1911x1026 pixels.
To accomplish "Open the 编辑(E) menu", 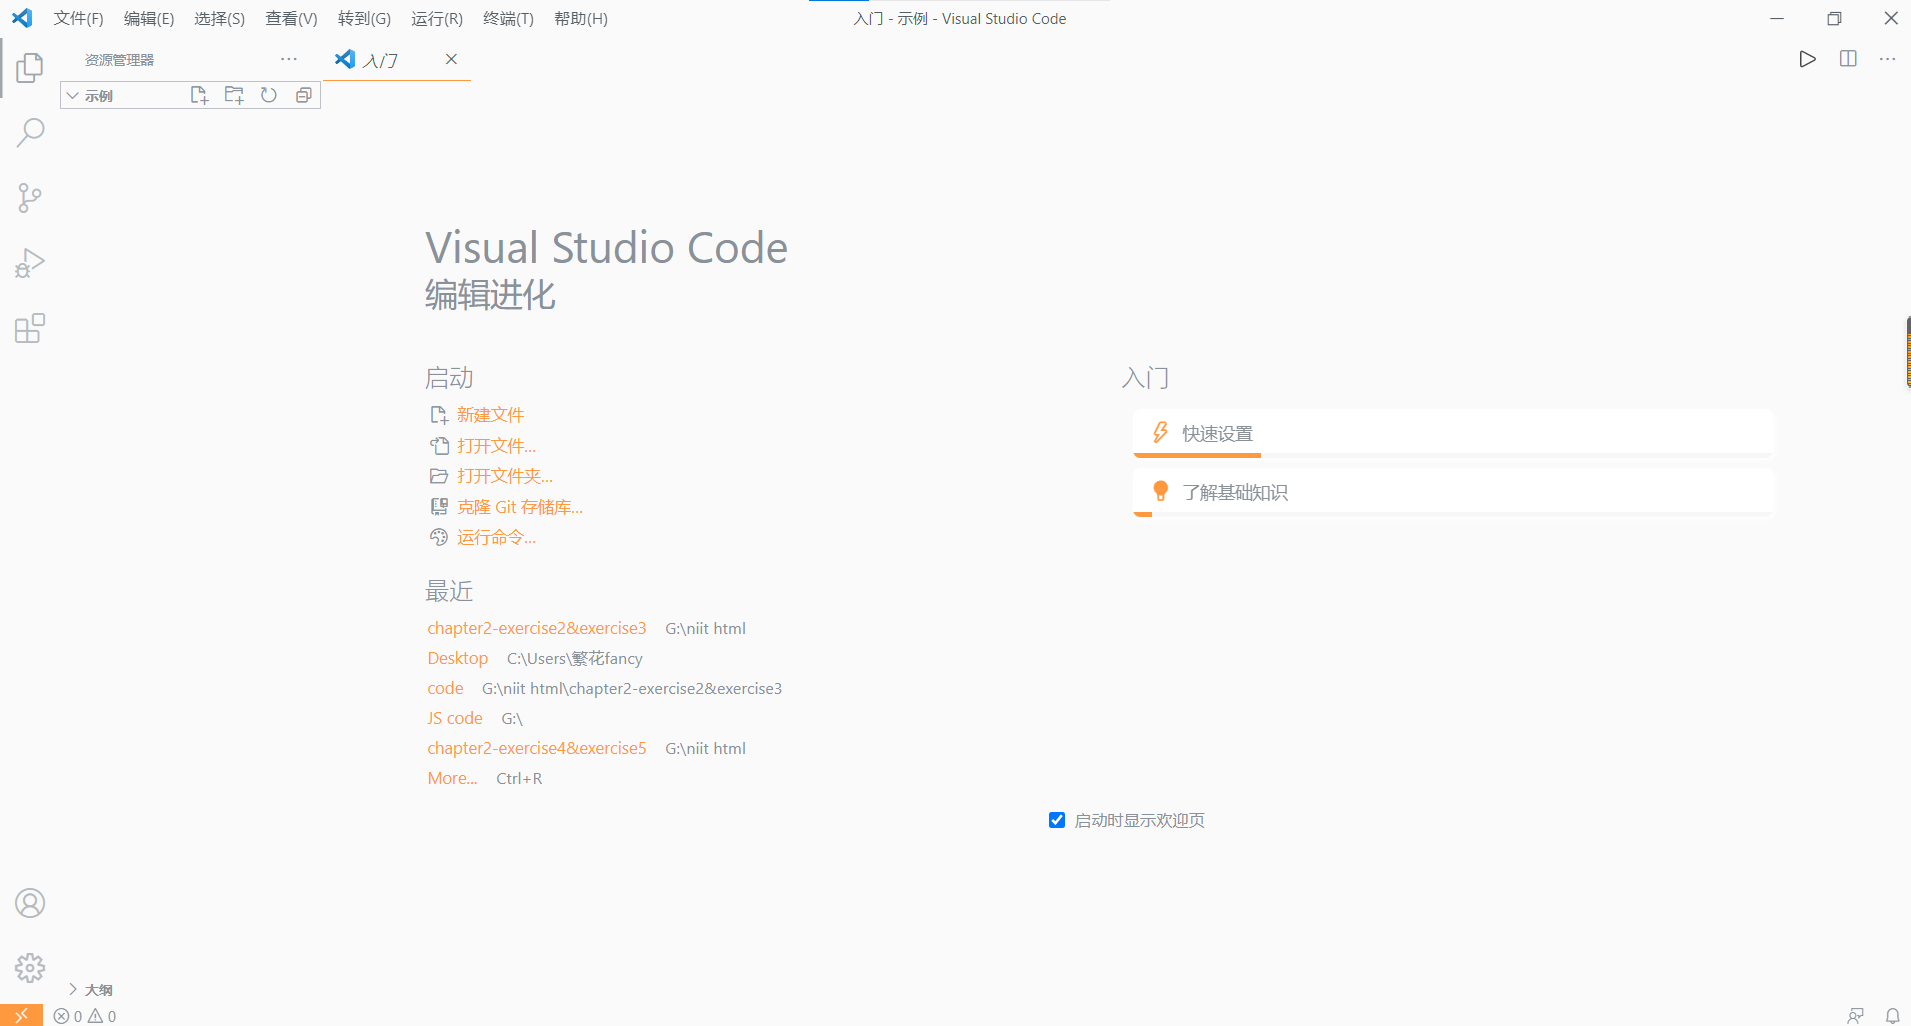I will 149,18.
